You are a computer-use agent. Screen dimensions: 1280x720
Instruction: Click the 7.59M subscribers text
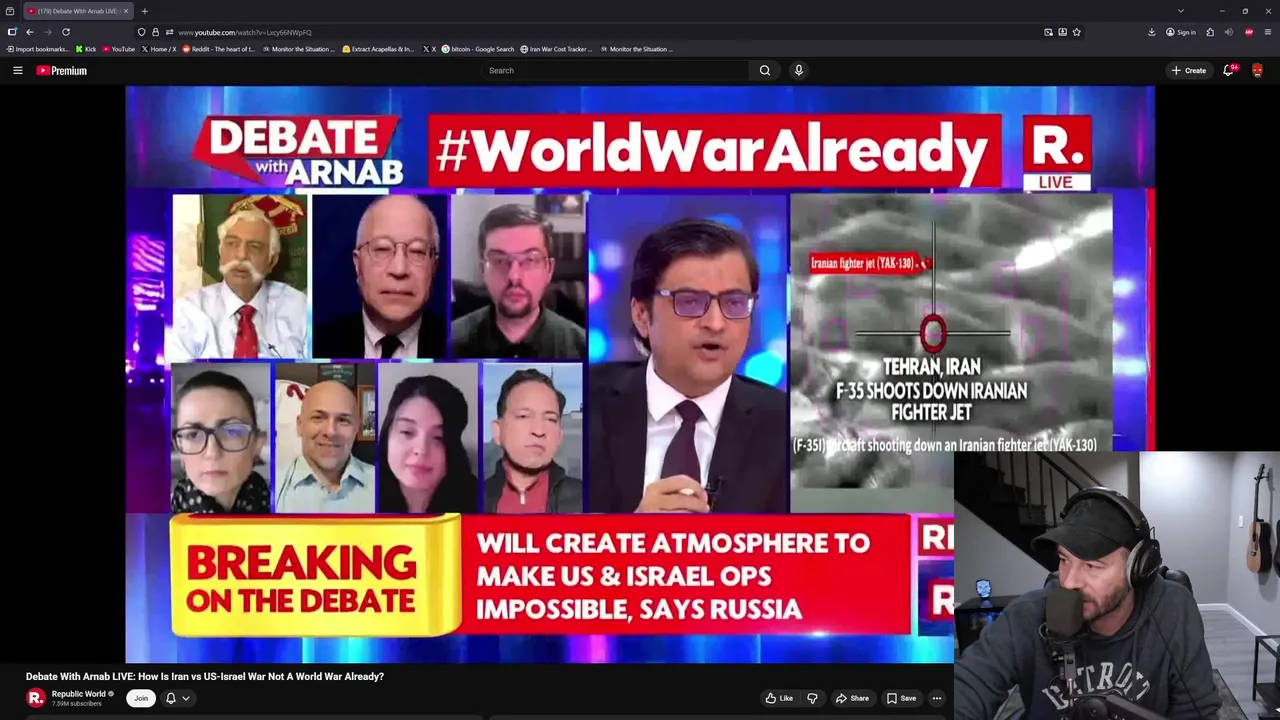[x=77, y=704]
